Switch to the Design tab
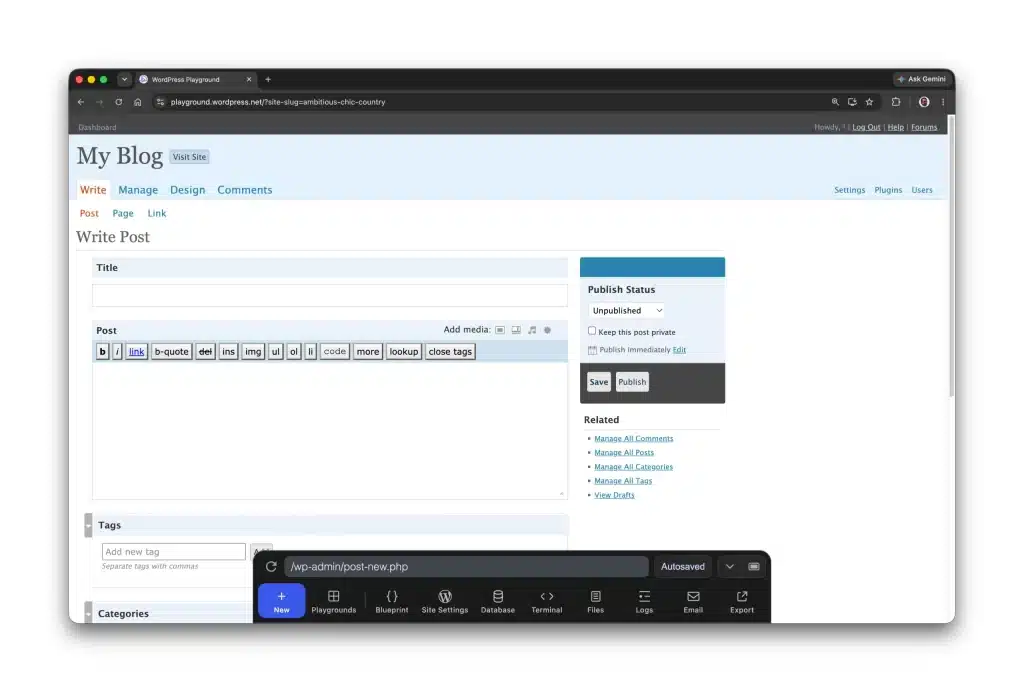Viewport: 1024px width, 692px height. point(187,190)
